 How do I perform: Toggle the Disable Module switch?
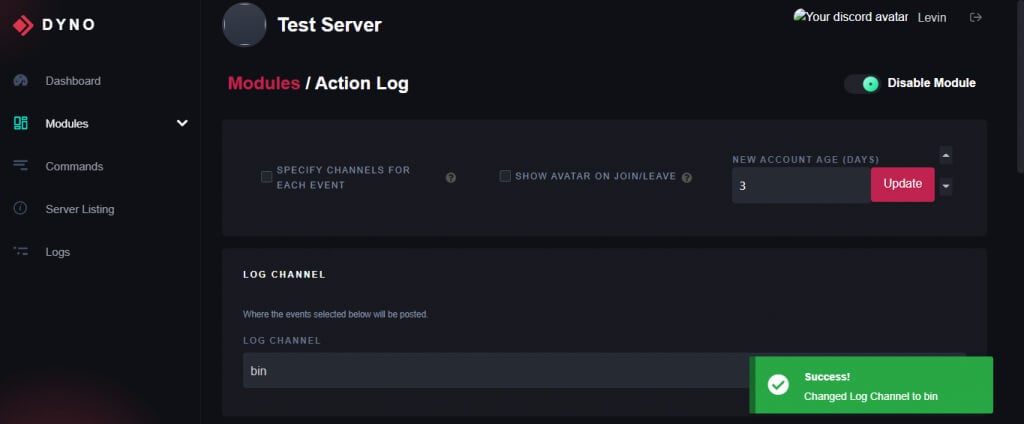point(861,83)
